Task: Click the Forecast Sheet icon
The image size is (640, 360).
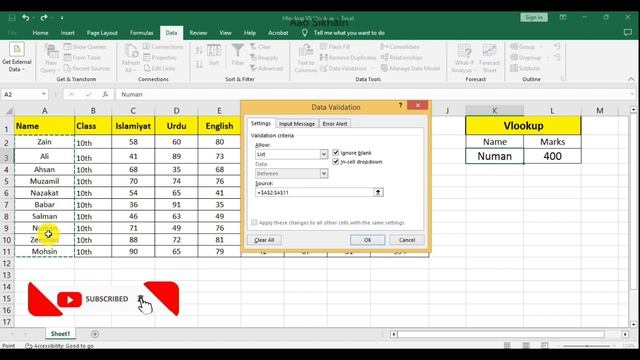Action: pos(489,58)
